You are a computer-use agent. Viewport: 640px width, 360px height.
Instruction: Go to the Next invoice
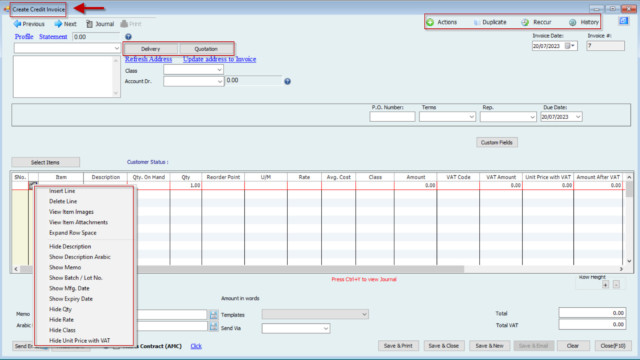65,24
